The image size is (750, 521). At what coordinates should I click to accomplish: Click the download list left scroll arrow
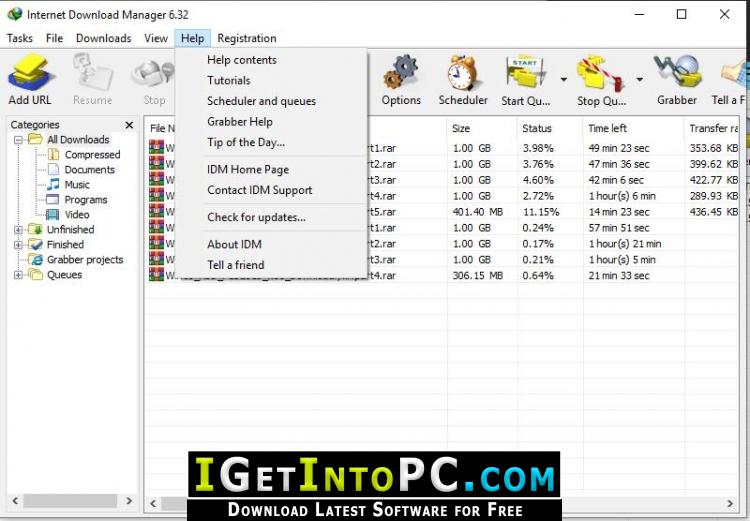[x=153, y=503]
